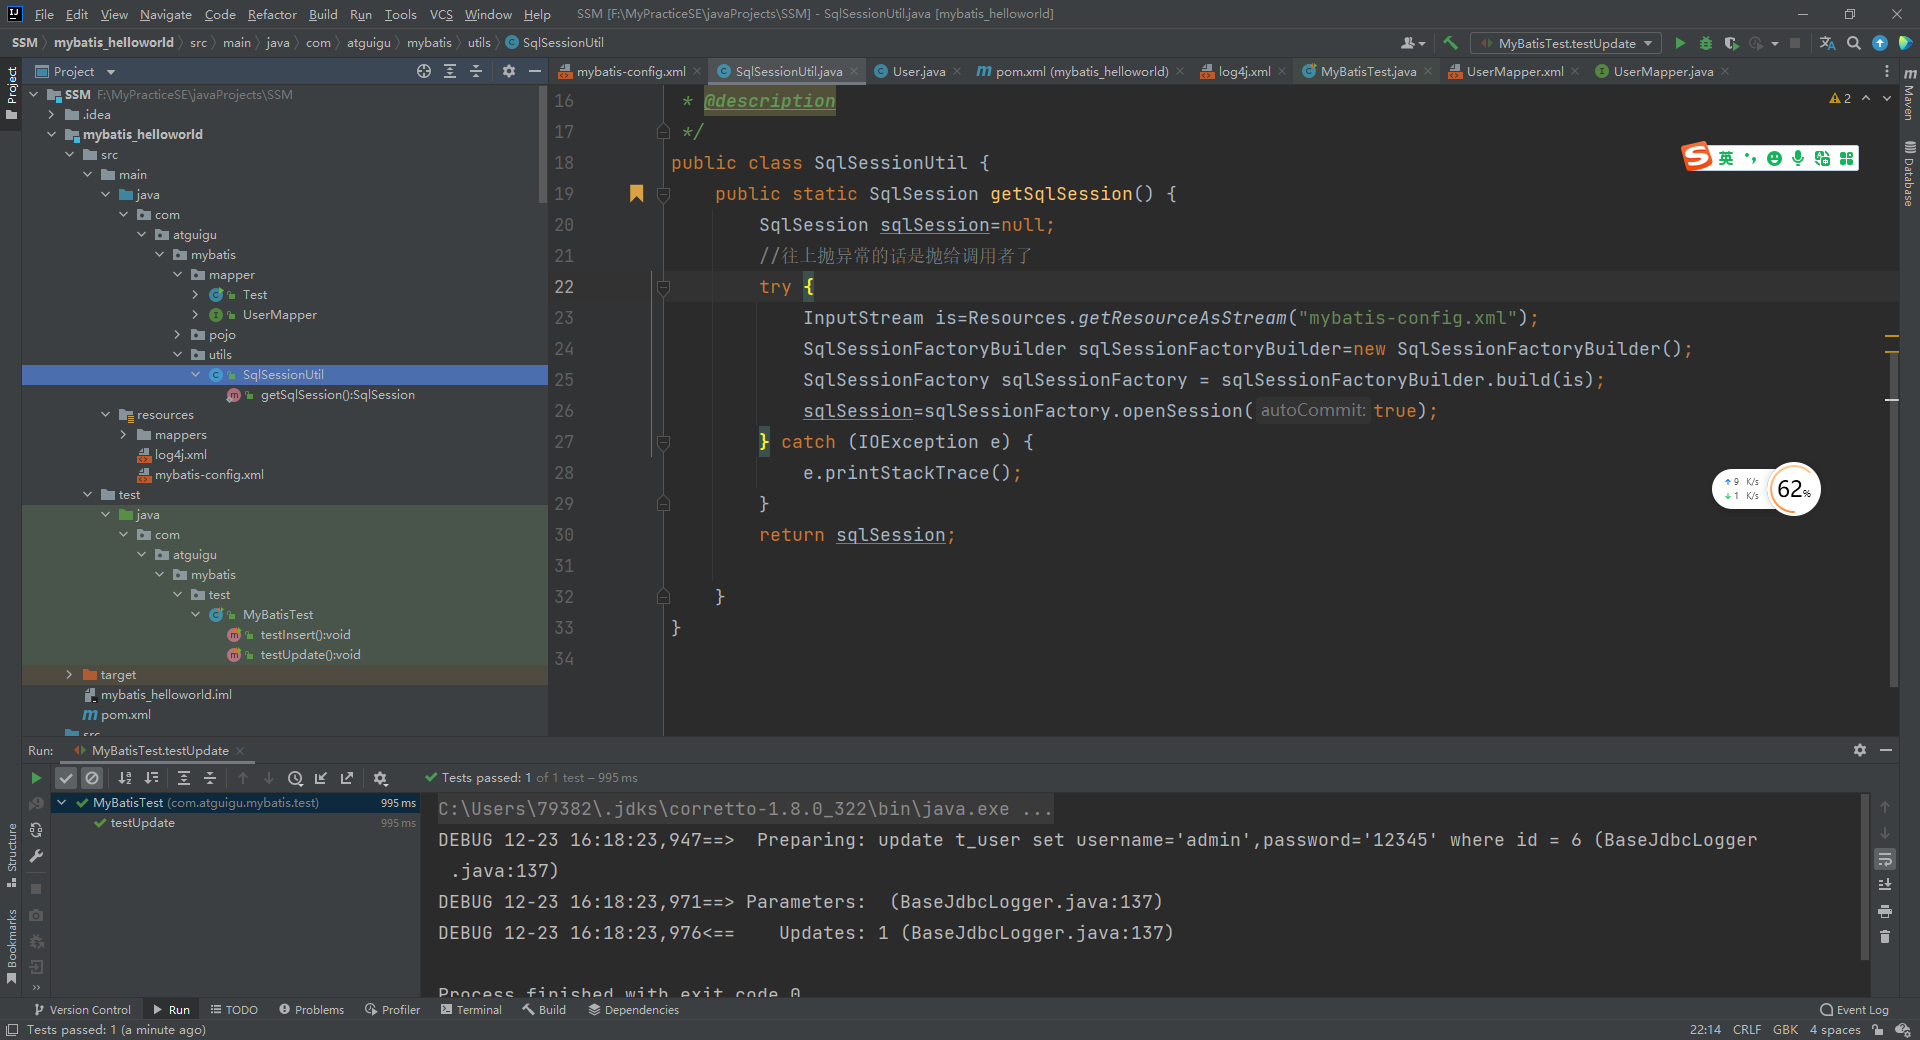Screen dimensions: 1920x1040
Task: Click the translate icon in top toolbar
Action: click(1828, 43)
